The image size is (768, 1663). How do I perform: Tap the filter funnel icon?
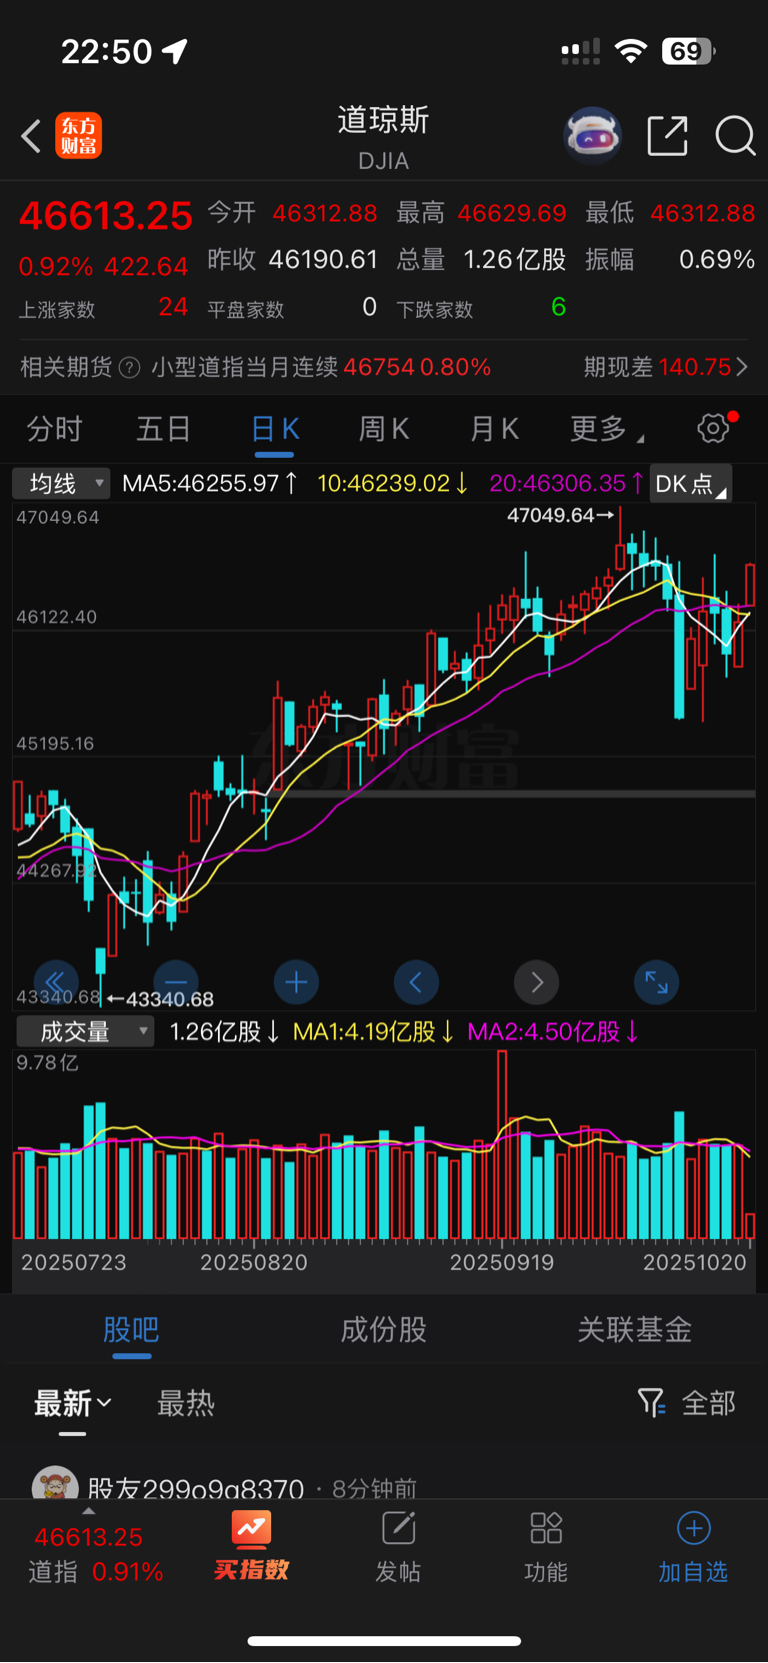click(x=651, y=1403)
